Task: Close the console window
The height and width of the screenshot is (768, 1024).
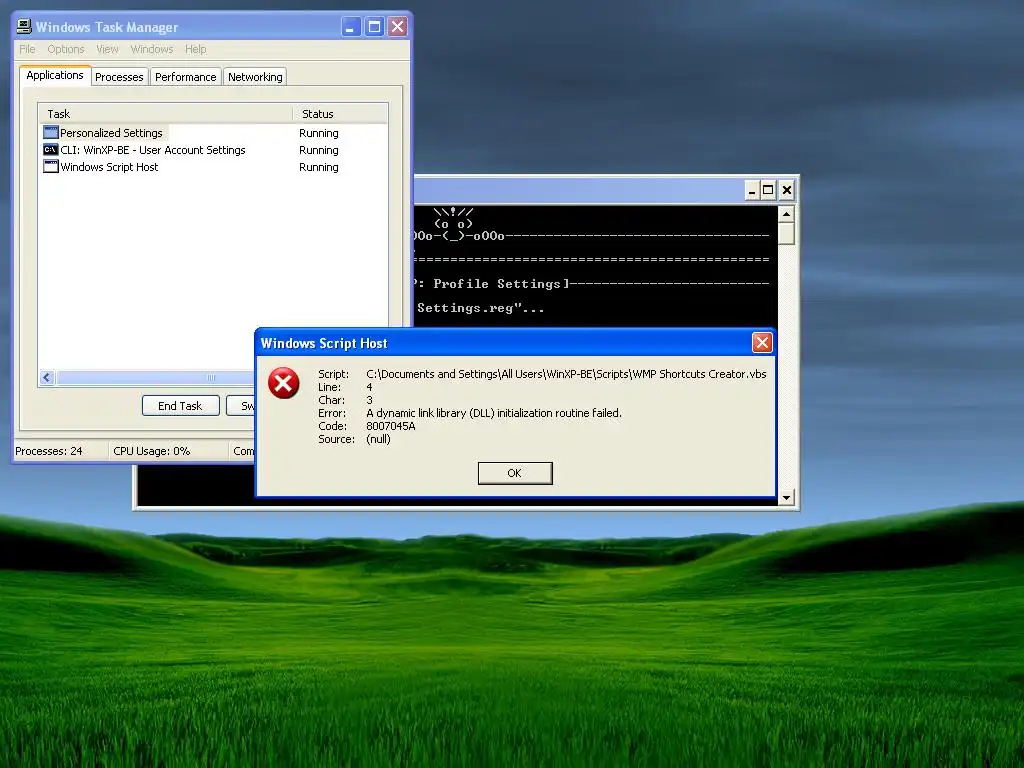Action: [x=787, y=191]
